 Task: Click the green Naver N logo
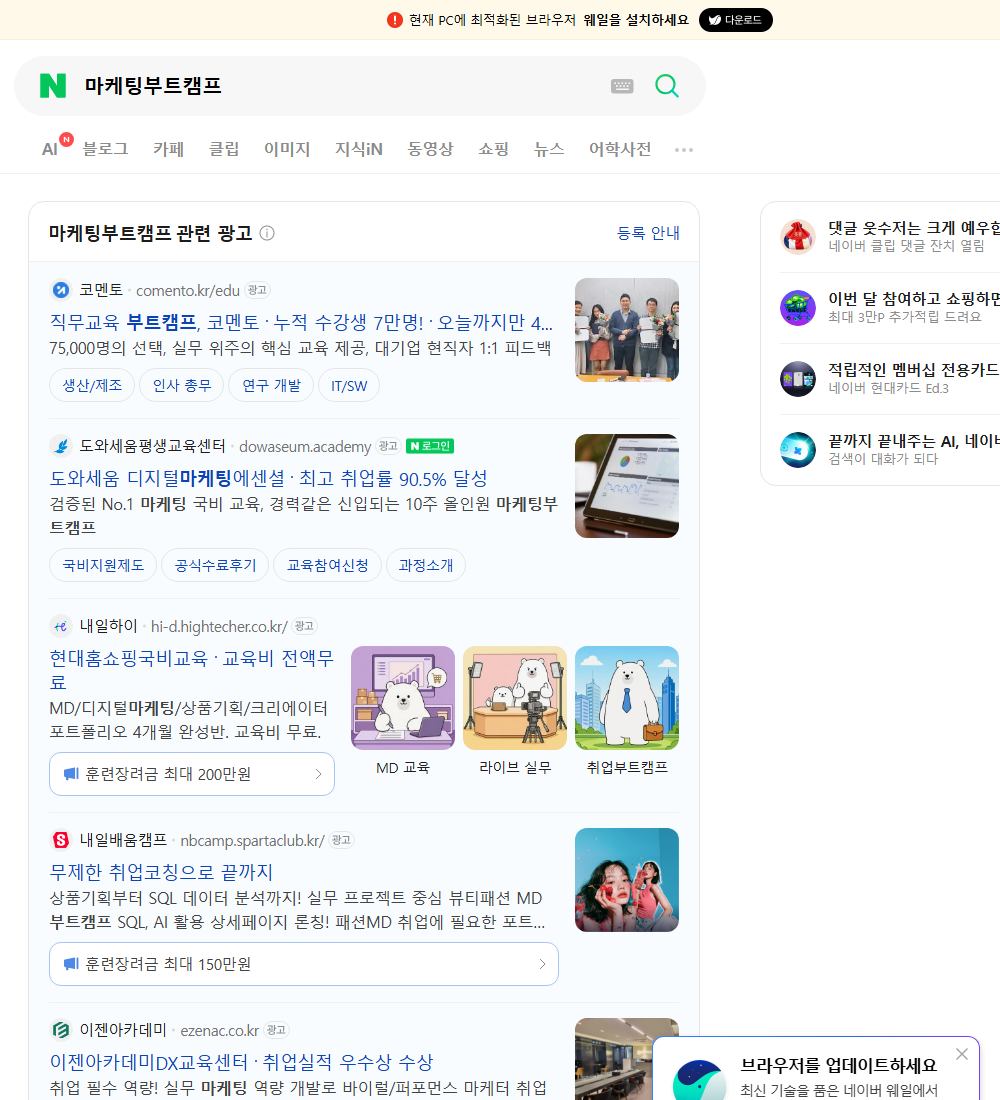click(x=53, y=86)
